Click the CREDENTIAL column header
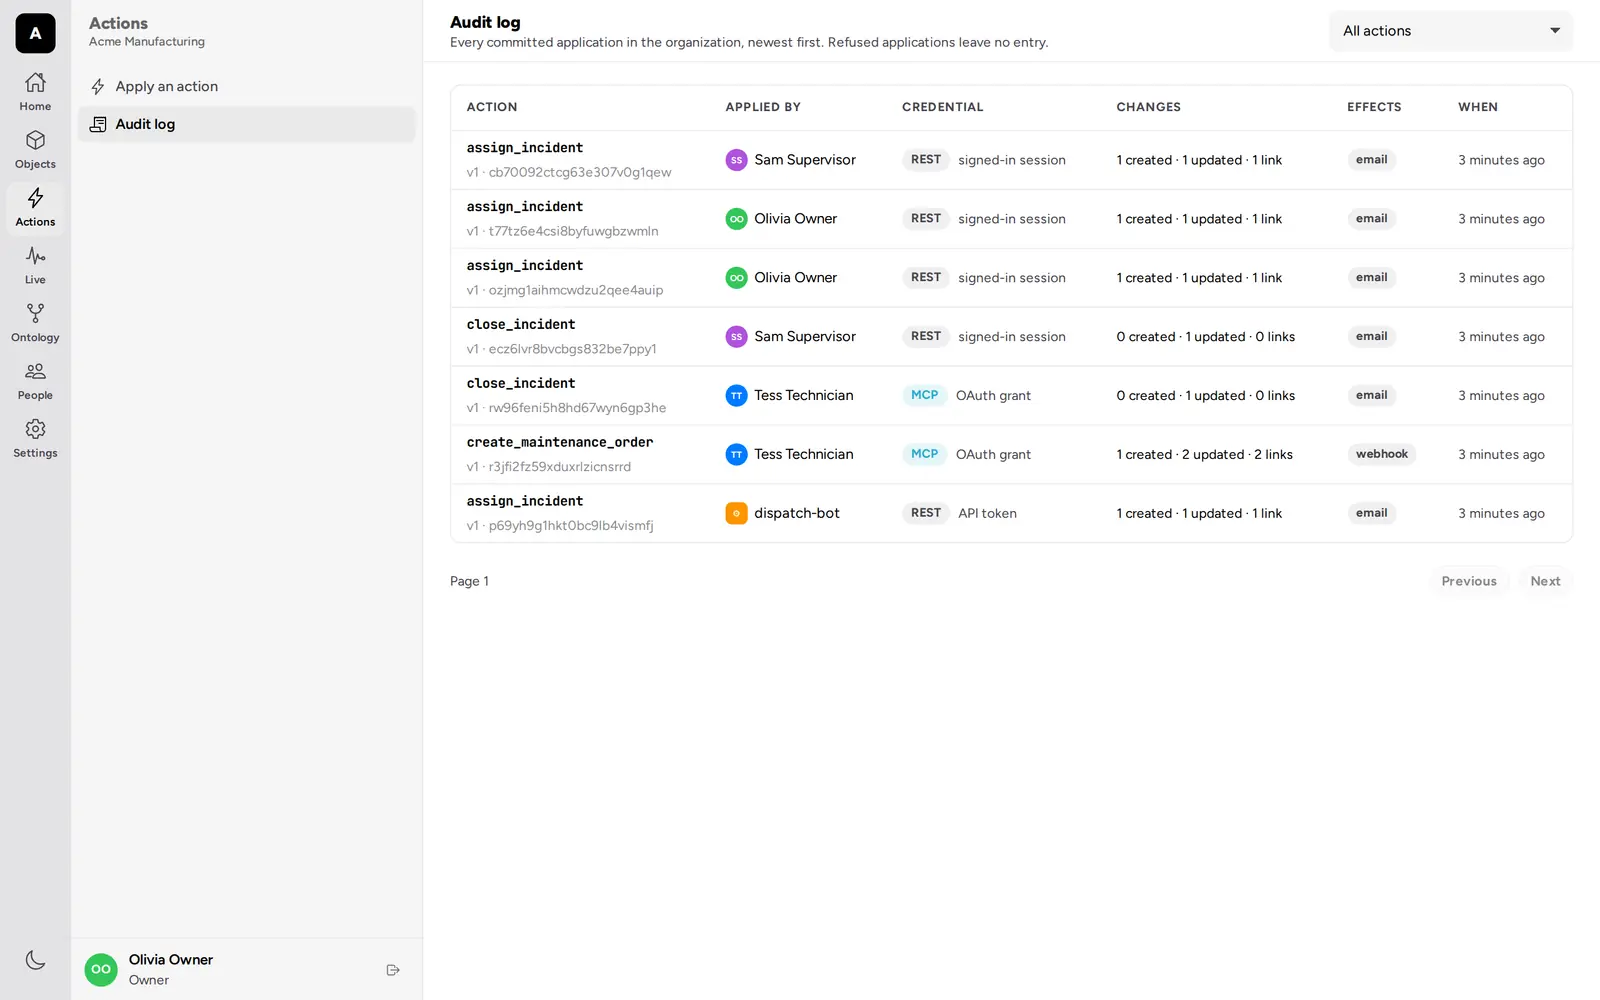This screenshot has width=1600, height=1000. pos(942,107)
